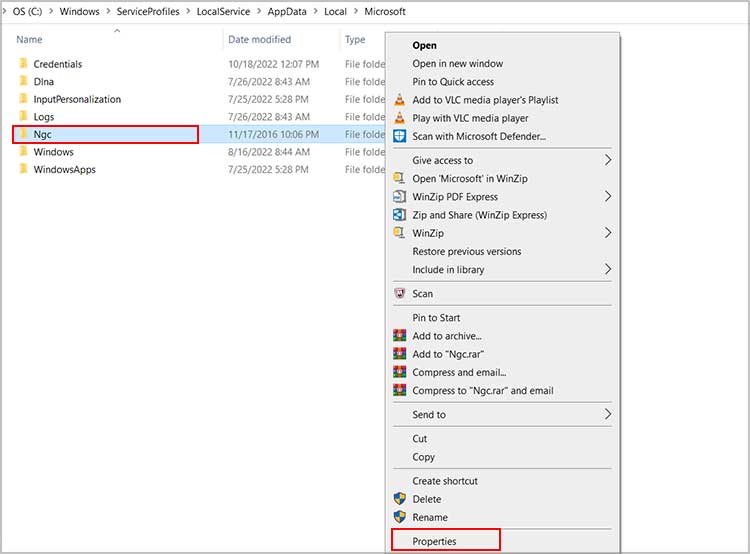The image size is (750, 554).
Task: Click WinZip icon beside Zip and Share
Action: pyautogui.click(x=400, y=215)
